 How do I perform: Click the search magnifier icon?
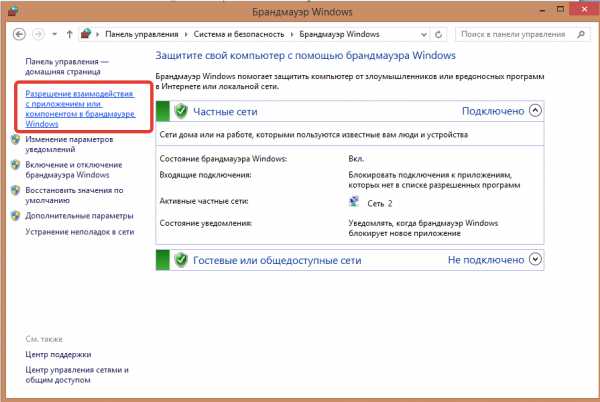point(581,34)
